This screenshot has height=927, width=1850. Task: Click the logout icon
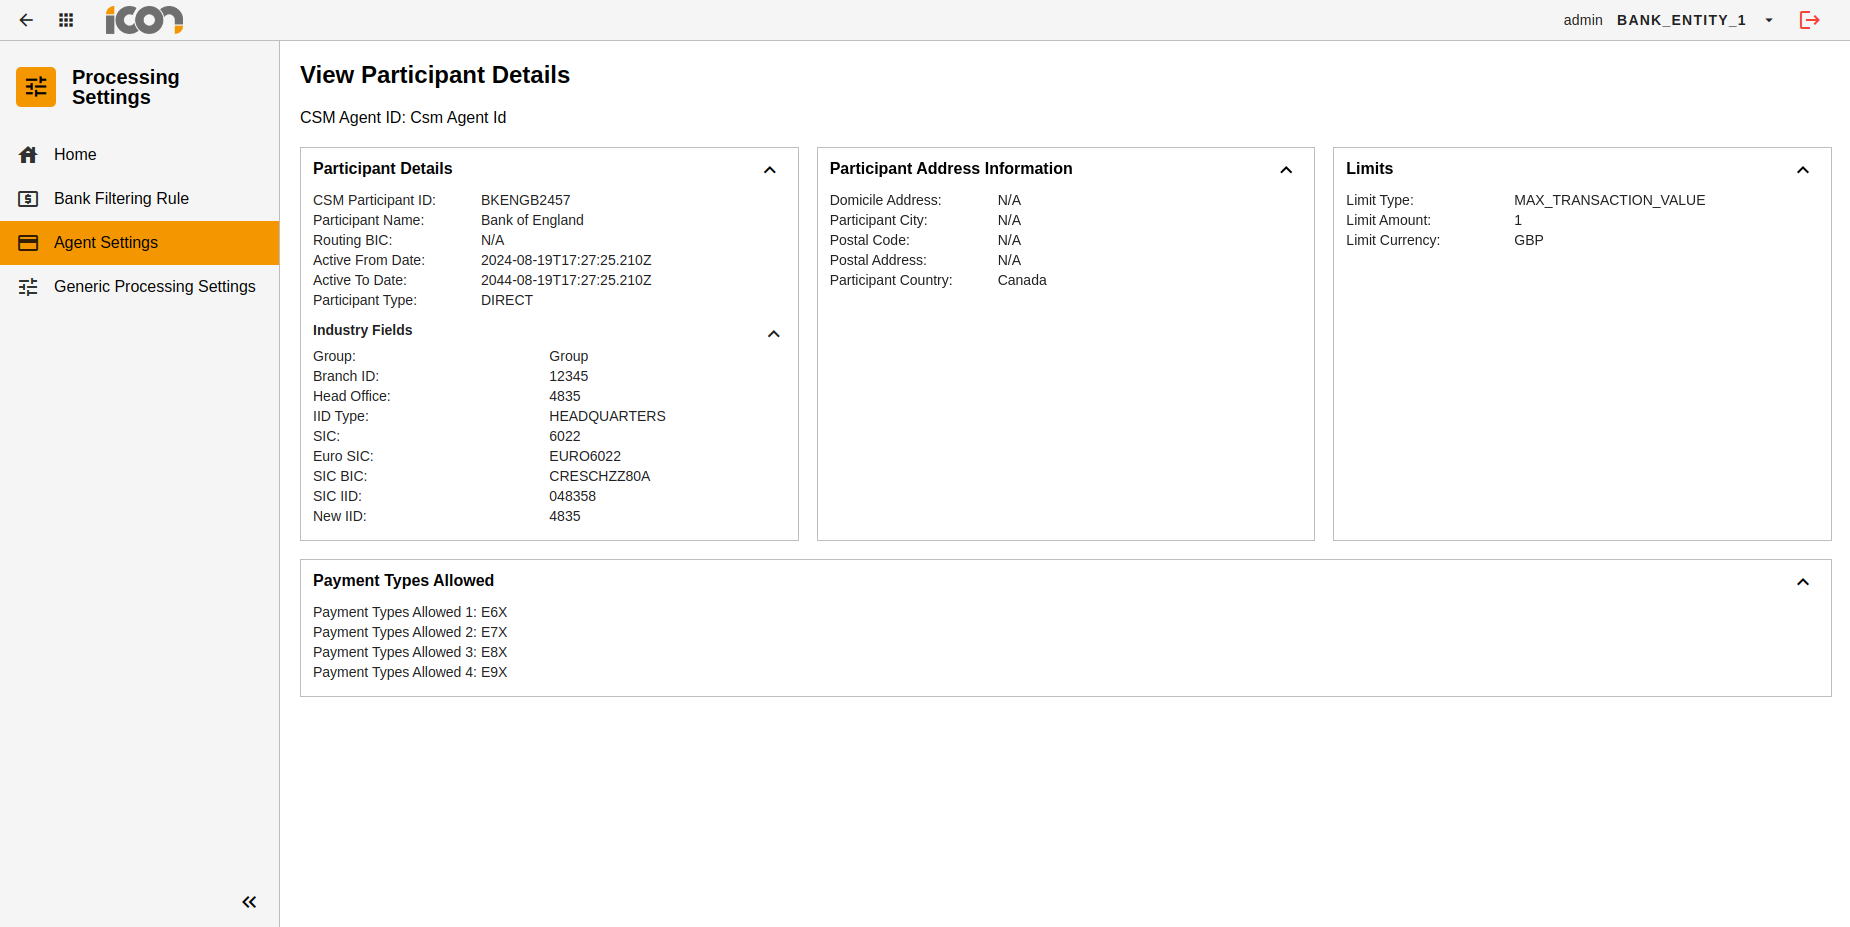tap(1809, 20)
